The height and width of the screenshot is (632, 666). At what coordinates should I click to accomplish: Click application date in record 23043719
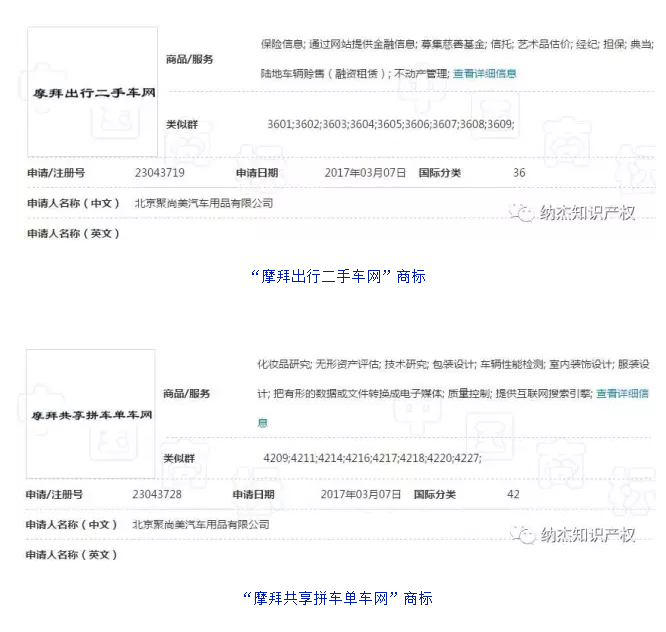click(x=365, y=173)
